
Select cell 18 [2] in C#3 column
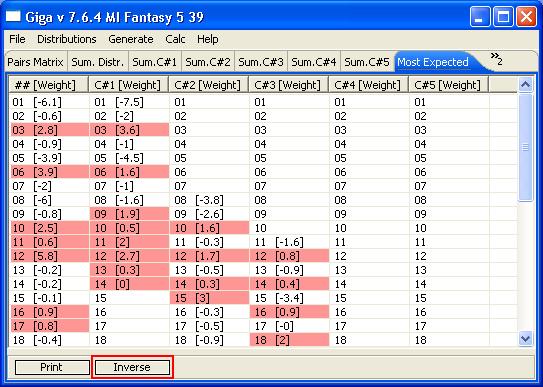[289, 340]
